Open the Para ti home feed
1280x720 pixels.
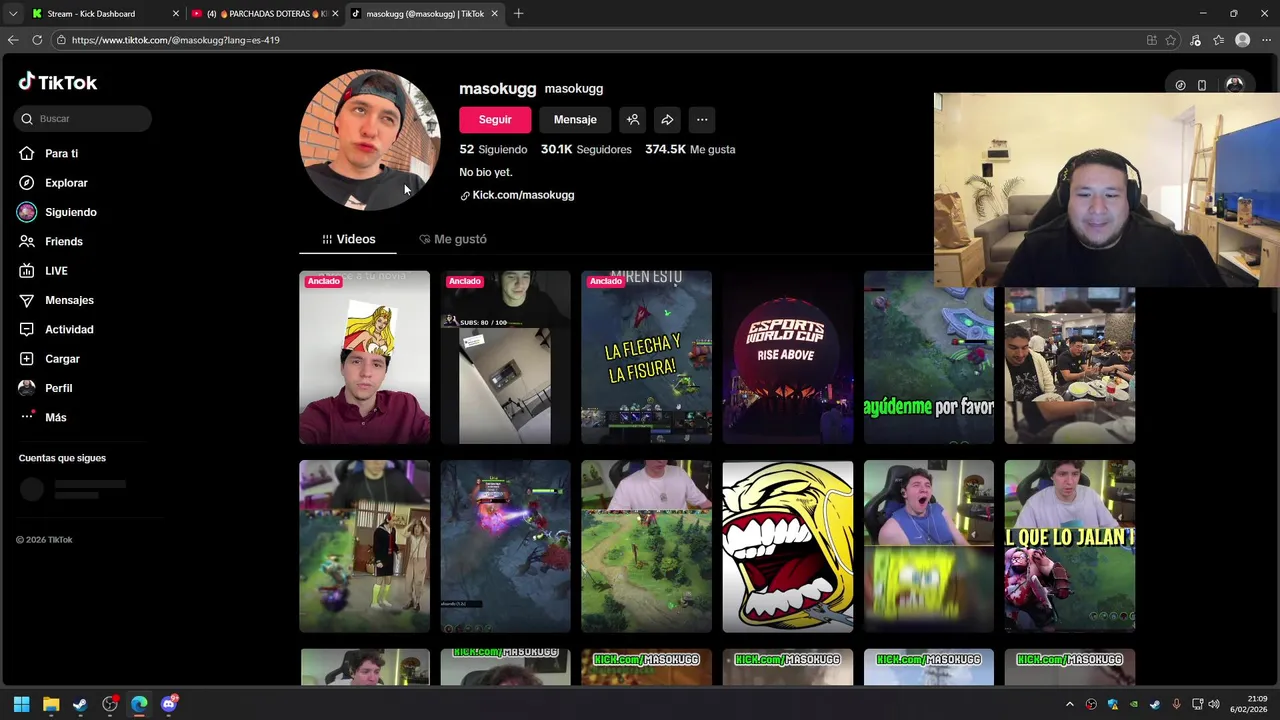pos(48,153)
